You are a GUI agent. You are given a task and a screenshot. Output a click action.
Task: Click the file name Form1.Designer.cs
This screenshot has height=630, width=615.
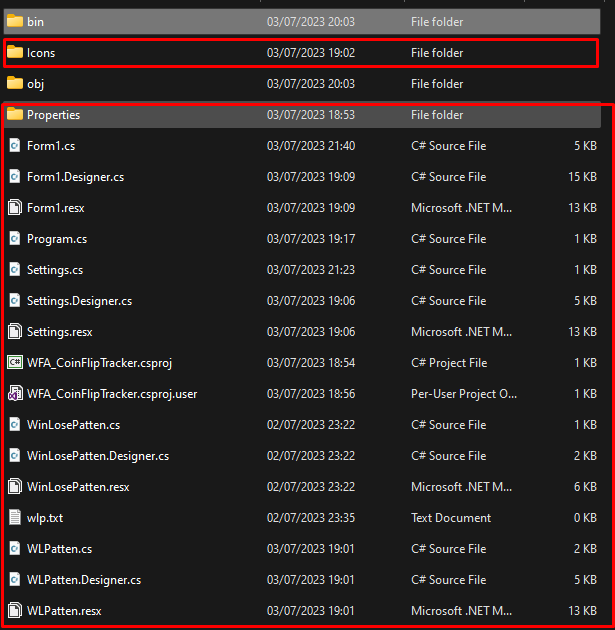coord(76,177)
